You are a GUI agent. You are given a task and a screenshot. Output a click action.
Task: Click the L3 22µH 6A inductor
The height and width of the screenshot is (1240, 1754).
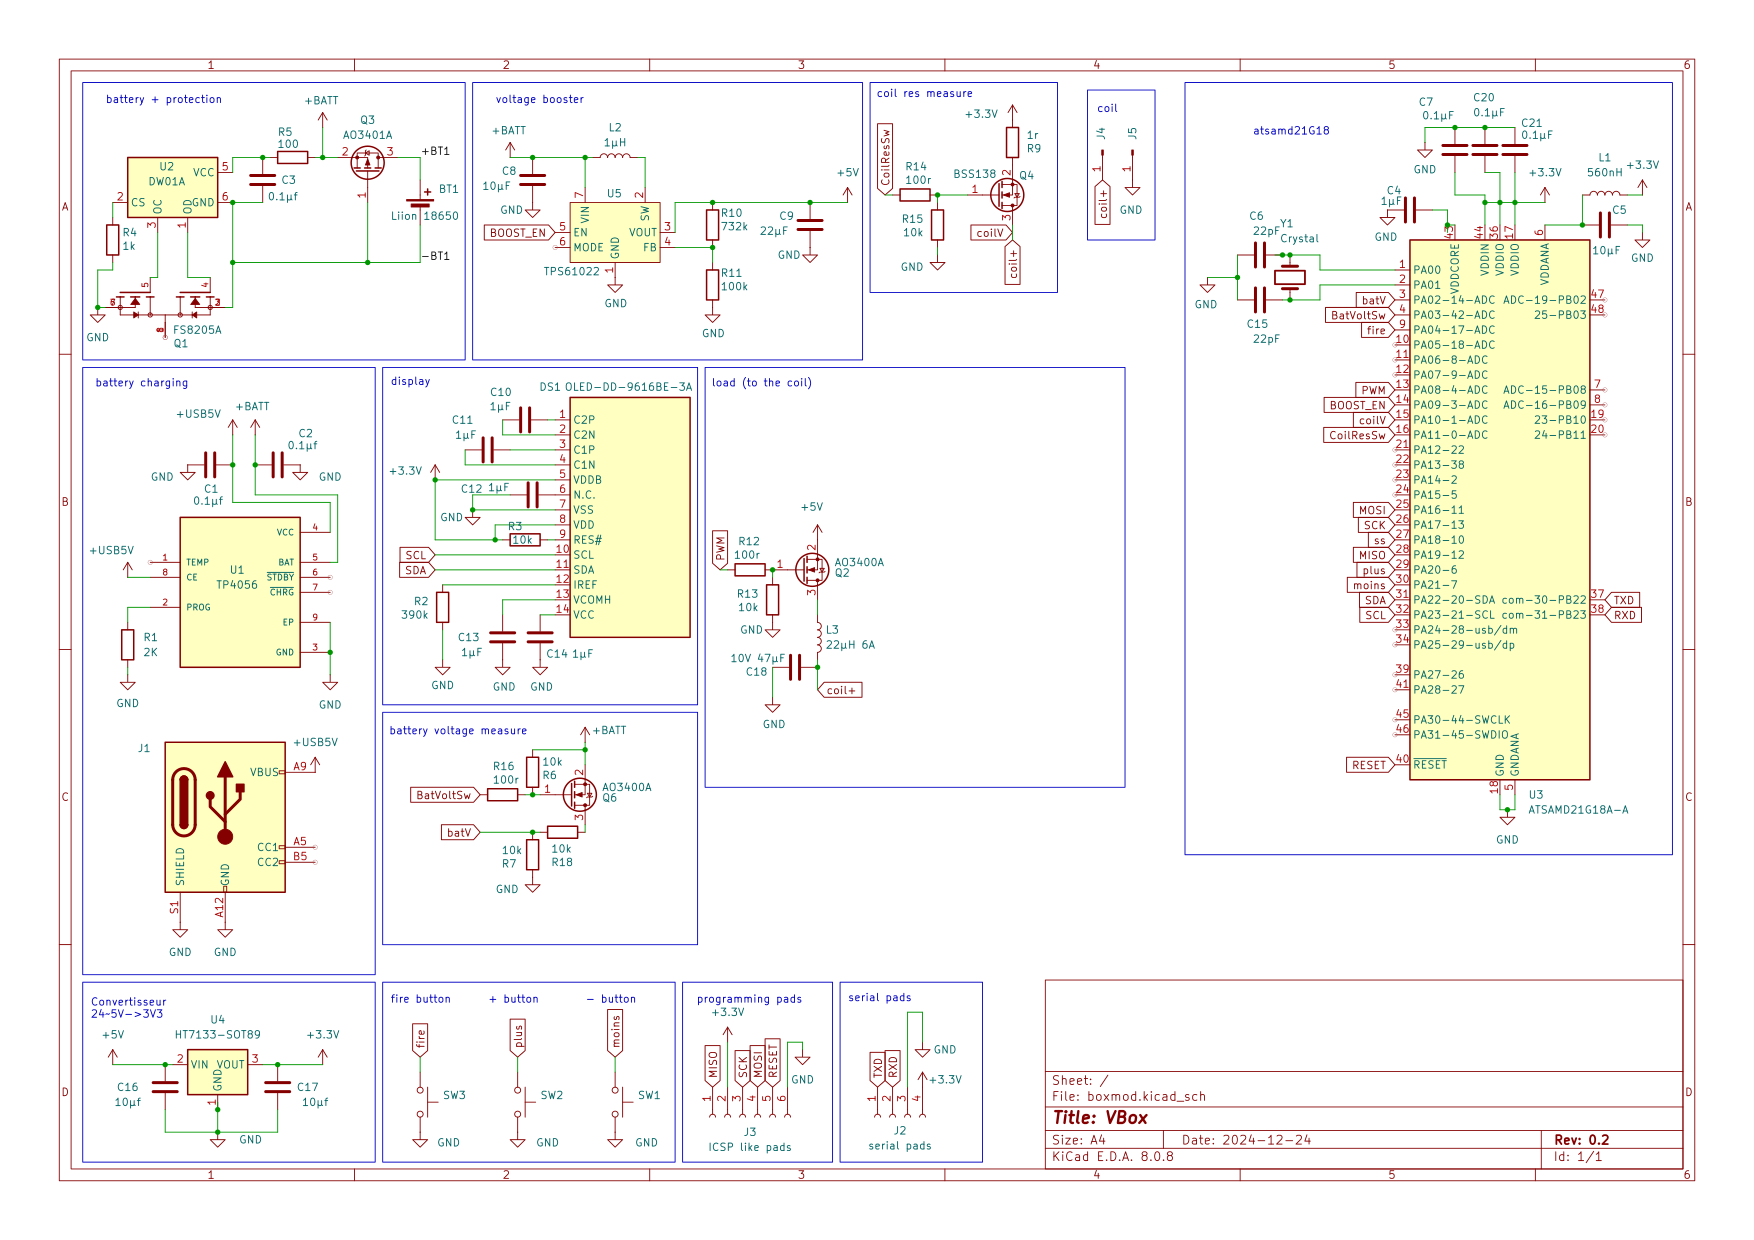(817, 637)
